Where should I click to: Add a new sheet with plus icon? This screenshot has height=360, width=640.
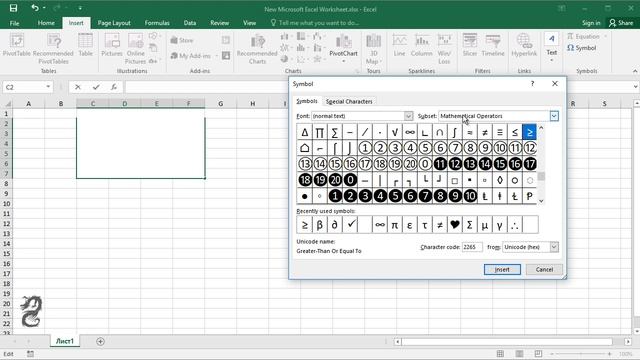(100, 341)
